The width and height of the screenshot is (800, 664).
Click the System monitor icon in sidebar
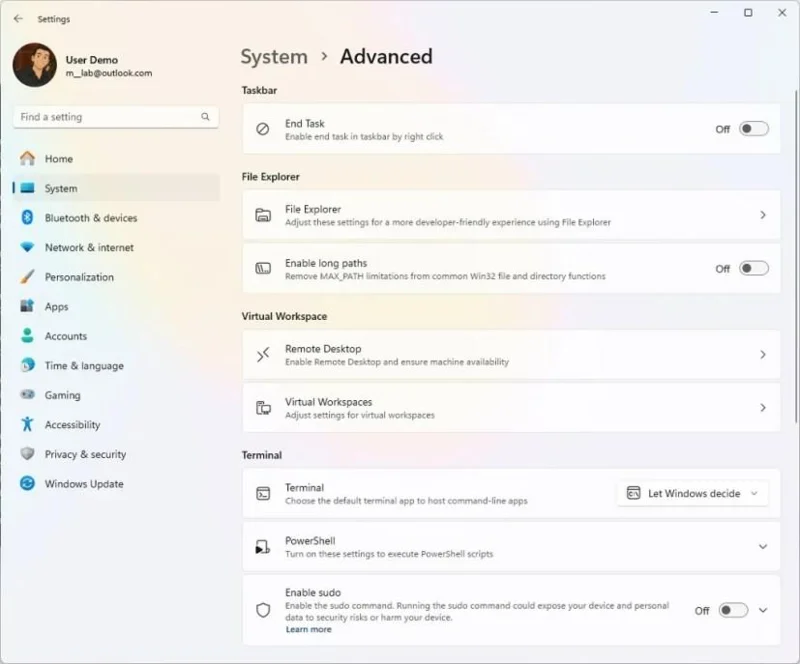click(x=28, y=188)
